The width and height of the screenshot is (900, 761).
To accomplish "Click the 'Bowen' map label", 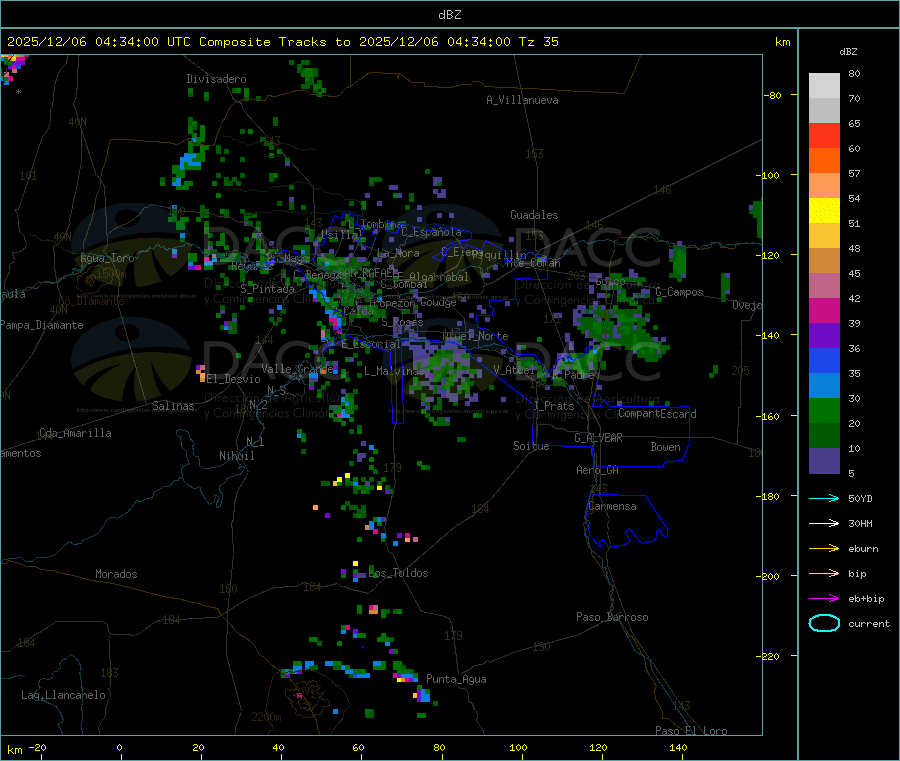I will tap(665, 447).
